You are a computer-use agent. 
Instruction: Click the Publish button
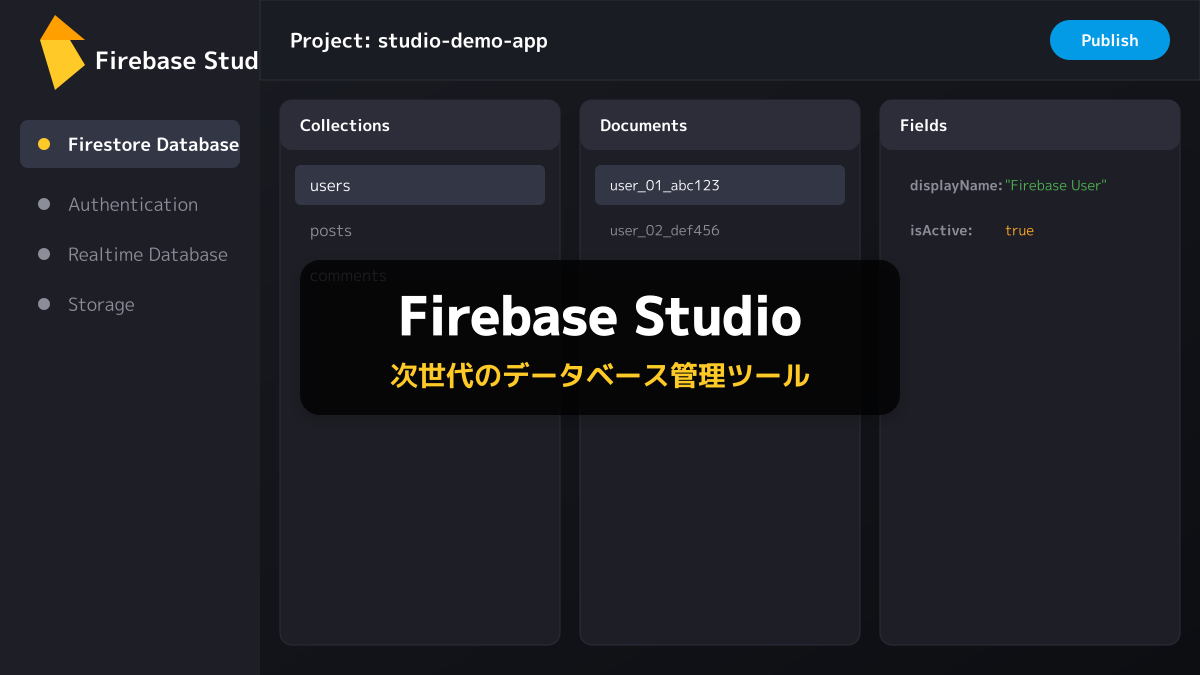1110,40
